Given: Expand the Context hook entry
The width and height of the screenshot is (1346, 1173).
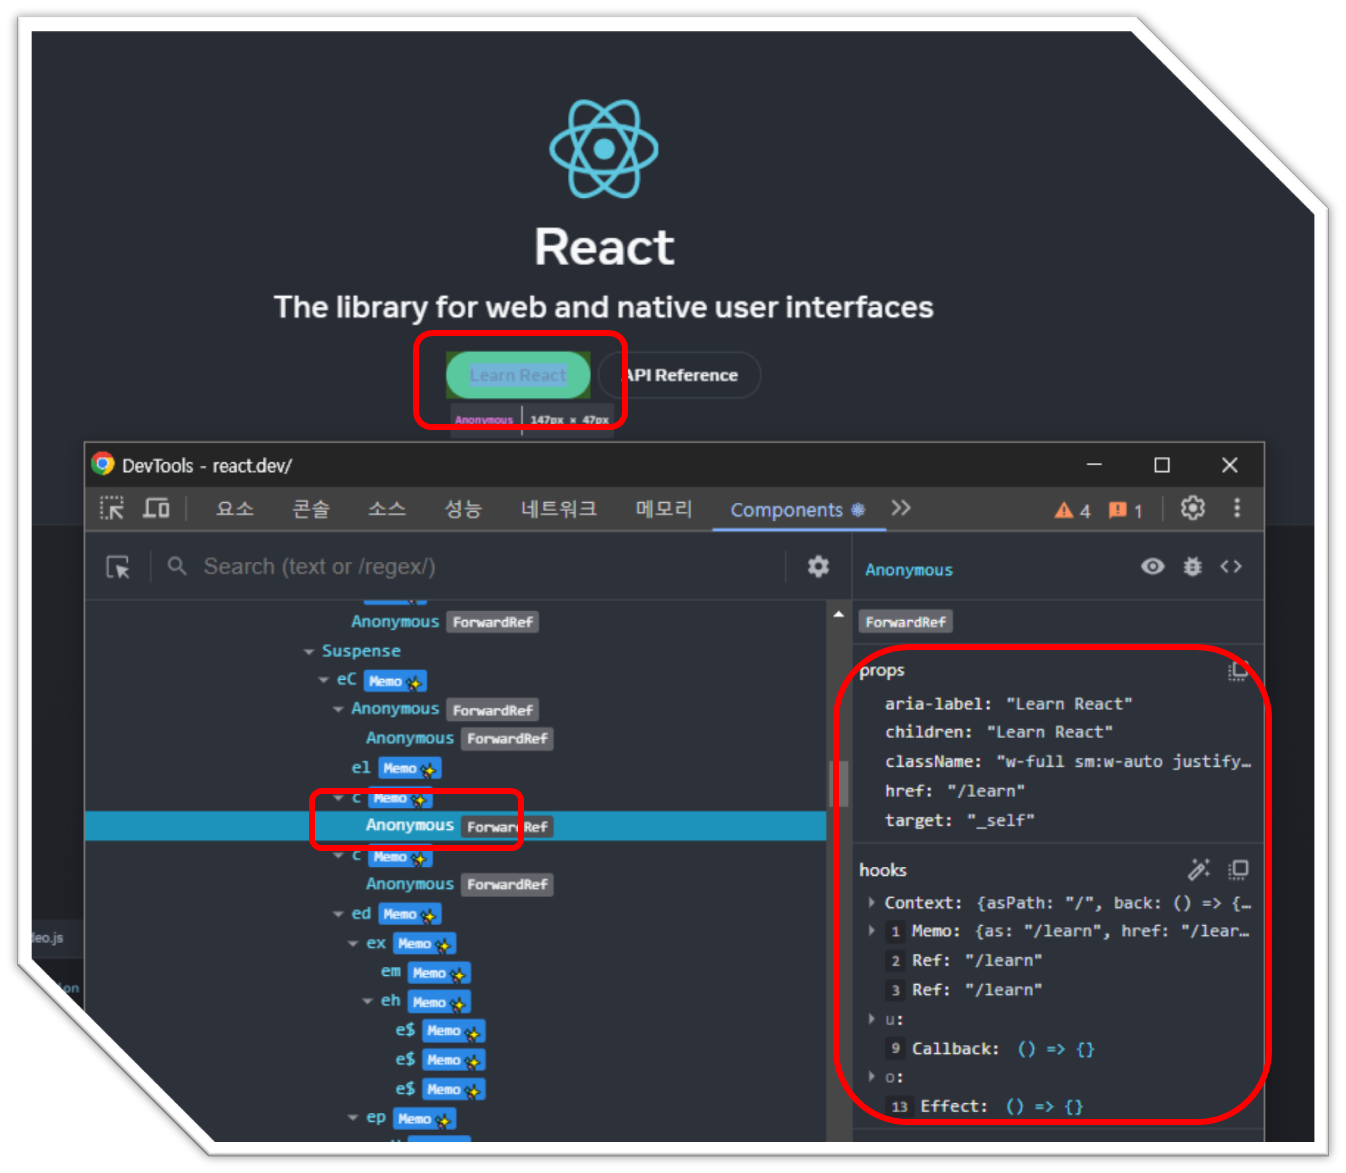Looking at the screenshot, I should (x=872, y=903).
